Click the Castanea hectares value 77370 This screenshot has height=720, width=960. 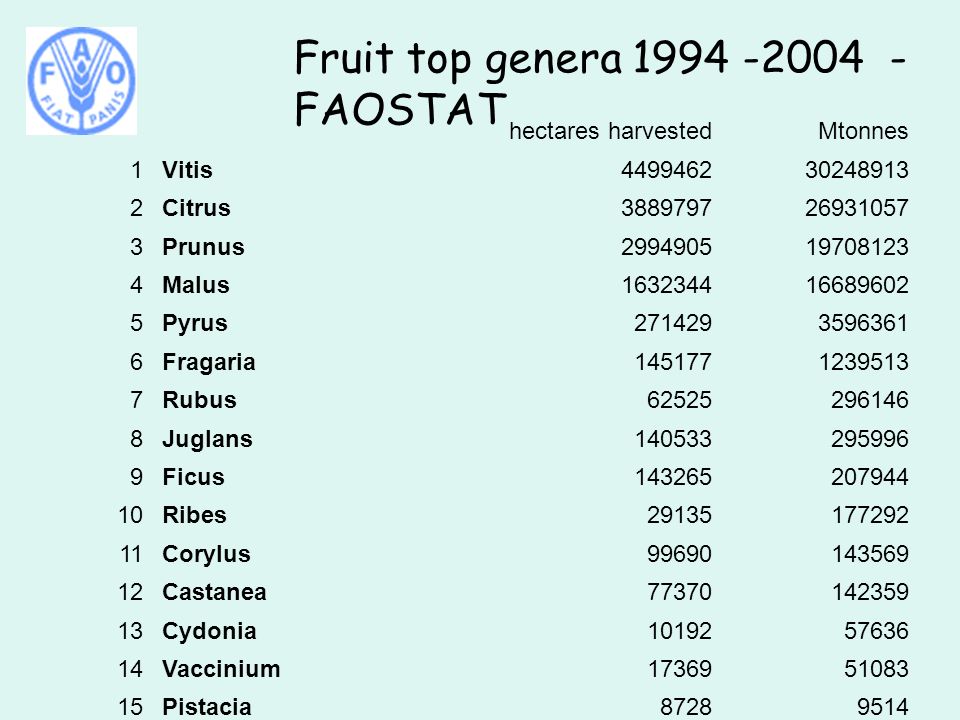click(680, 592)
